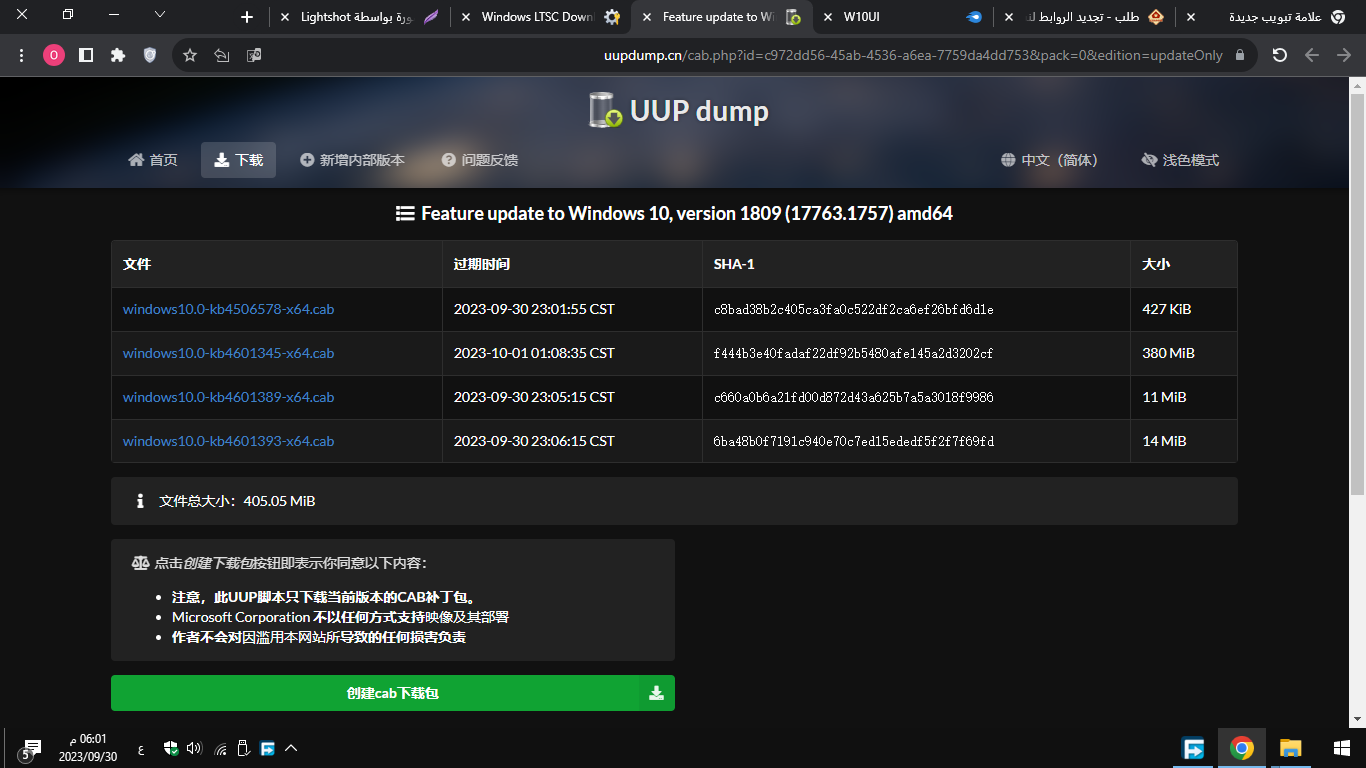
Task: Open windows10.0-kb4601345-x64.cab link
Action: [x=228, y=353]
